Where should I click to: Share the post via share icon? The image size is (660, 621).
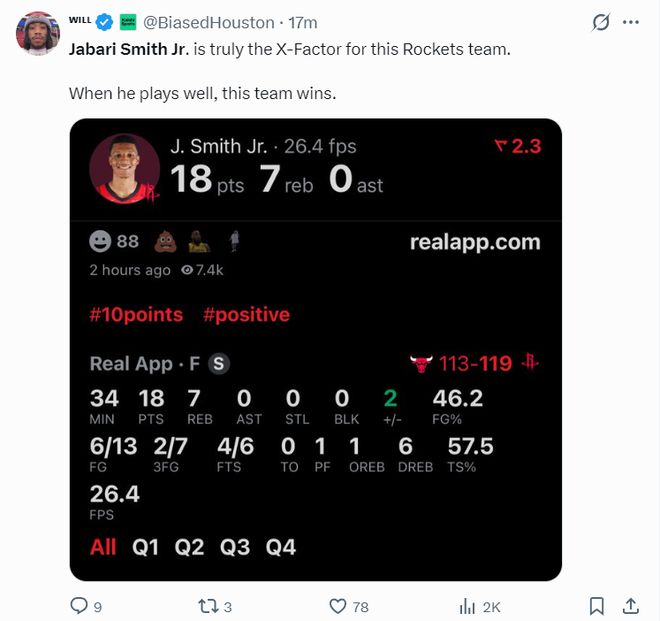pos(631,606)
